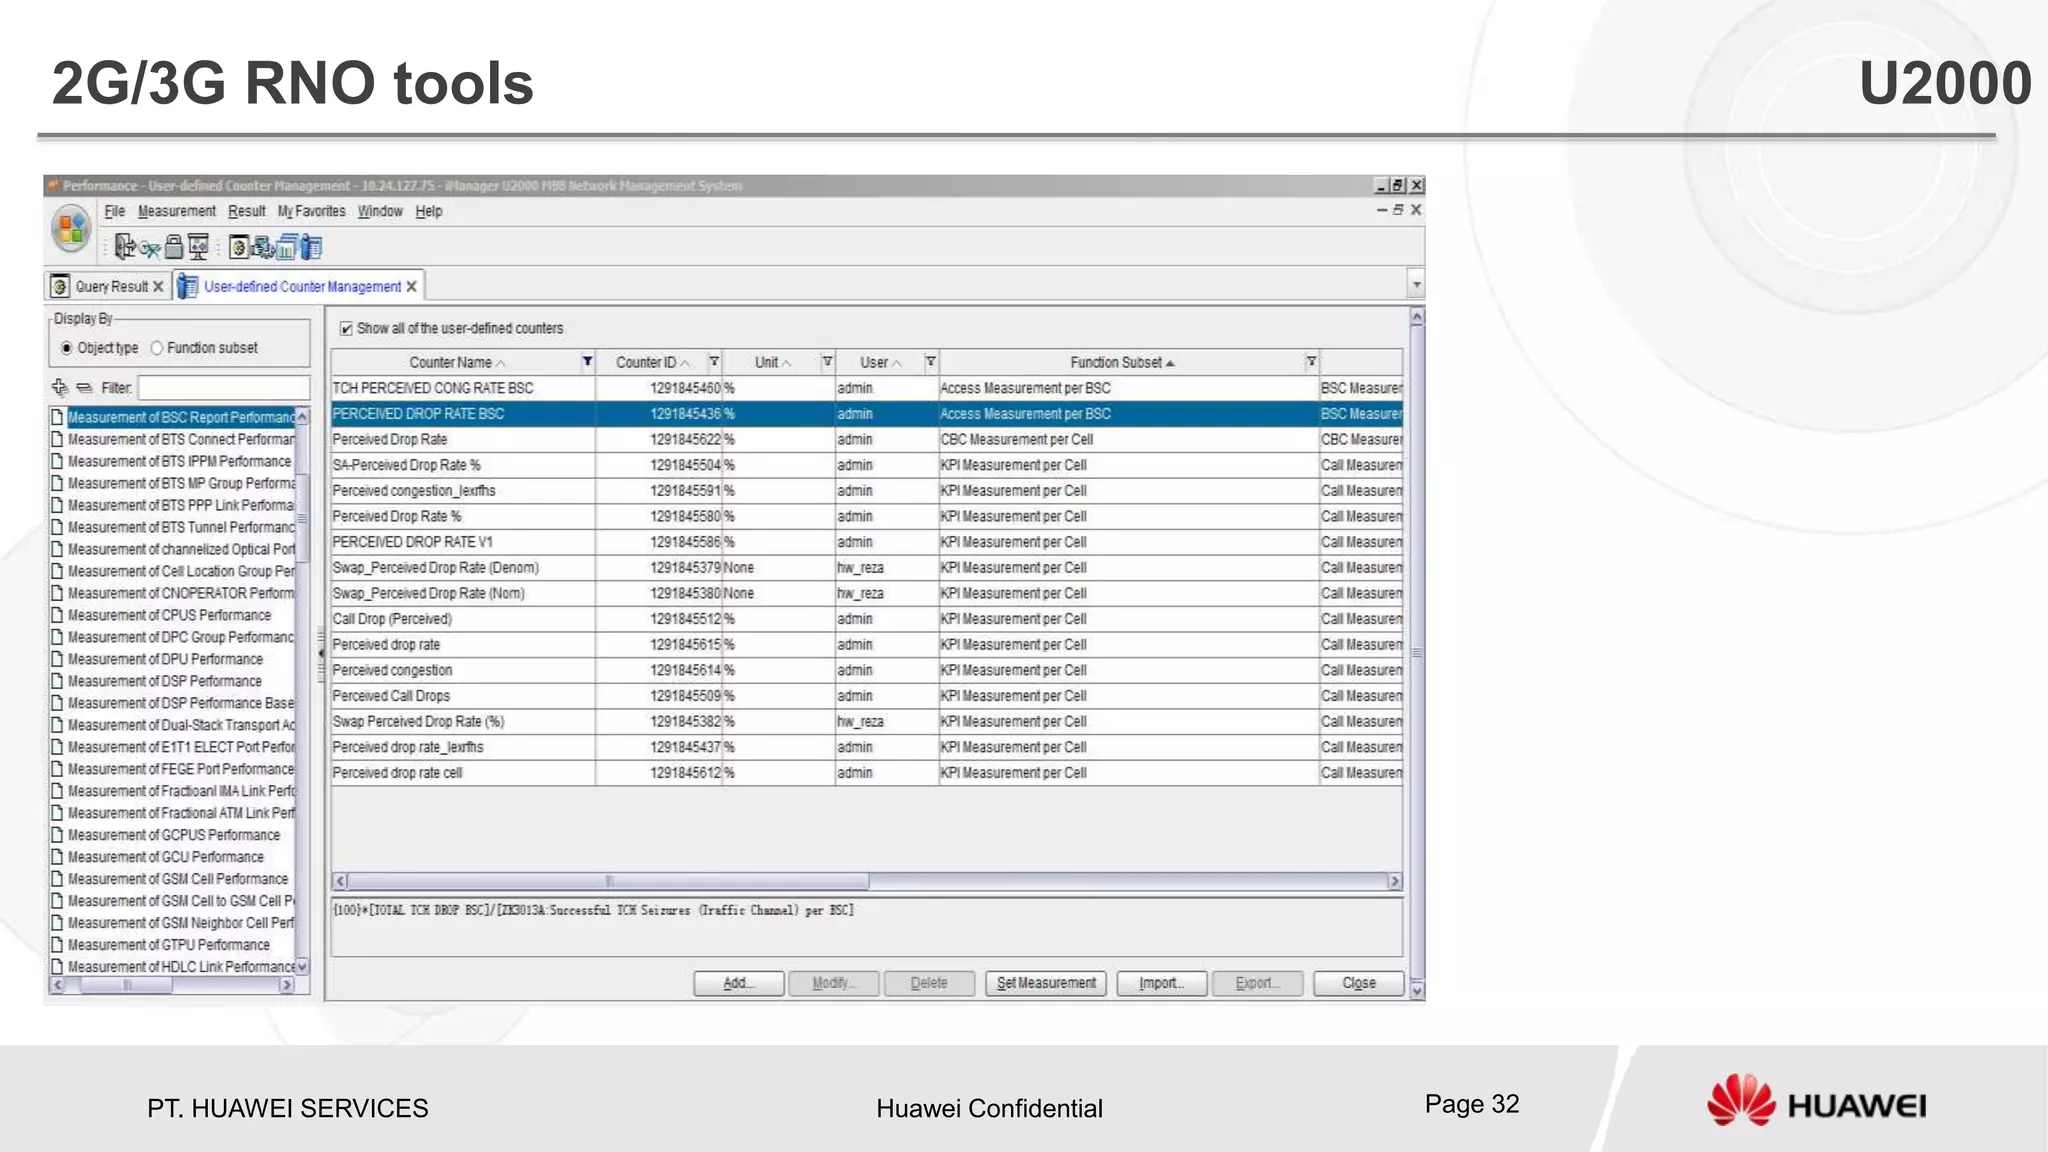The width and height of the screenshot is (2048, 1152).
Task: Click page icon of Measurement of GCU Performance
Action: (x=57, y=857)
